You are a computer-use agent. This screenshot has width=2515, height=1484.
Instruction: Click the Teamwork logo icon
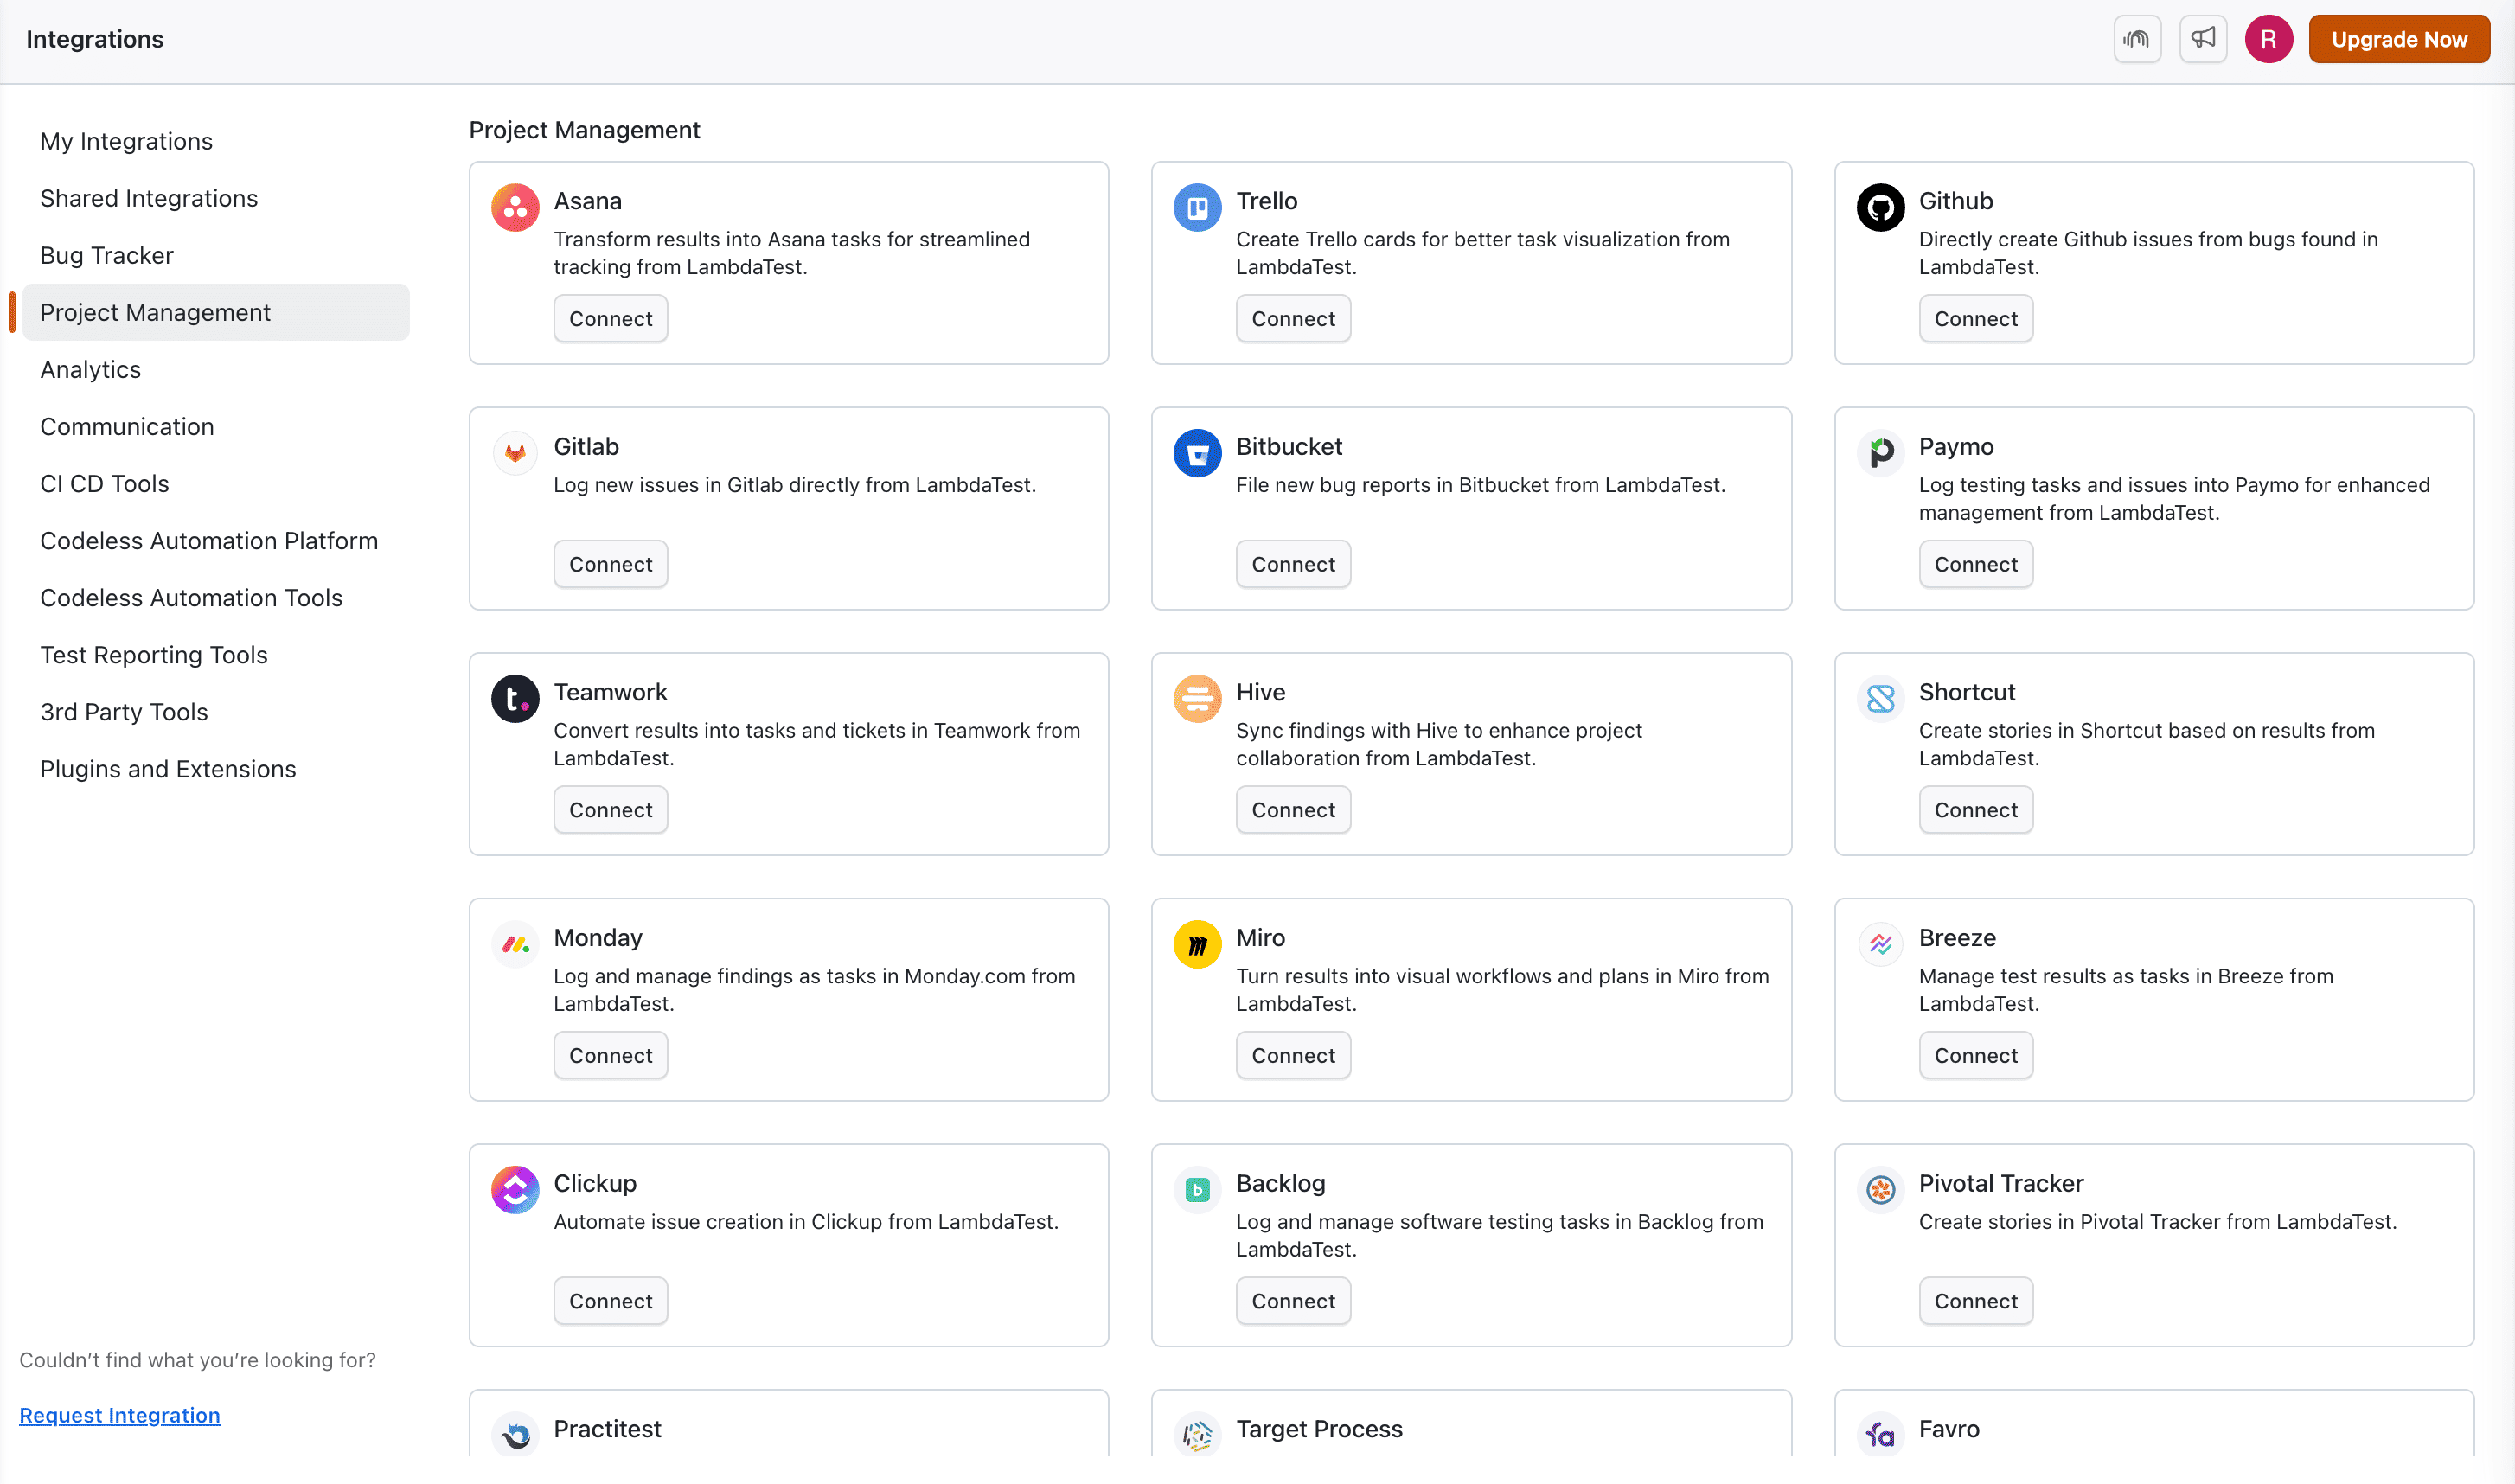[x=515, y=698]
